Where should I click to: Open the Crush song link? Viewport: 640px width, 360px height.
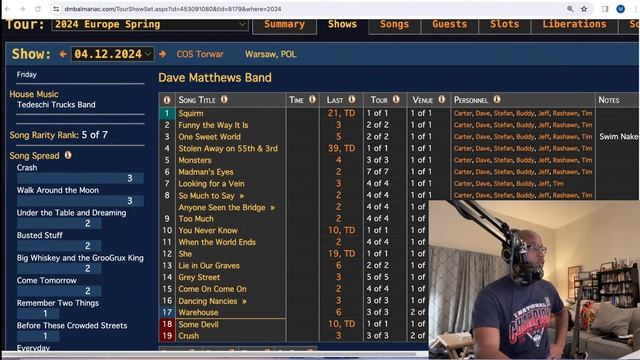(x=189, y=336)
